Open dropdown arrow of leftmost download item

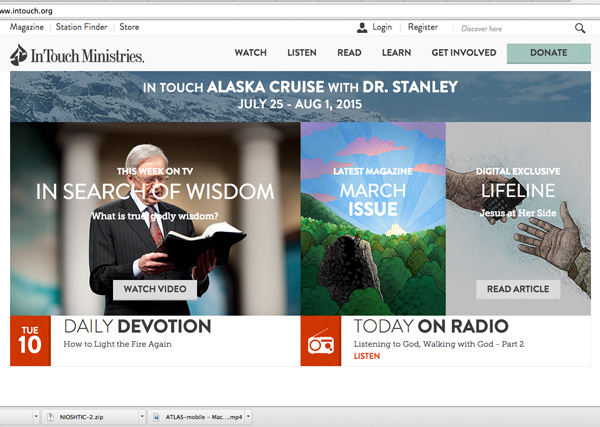36,416
